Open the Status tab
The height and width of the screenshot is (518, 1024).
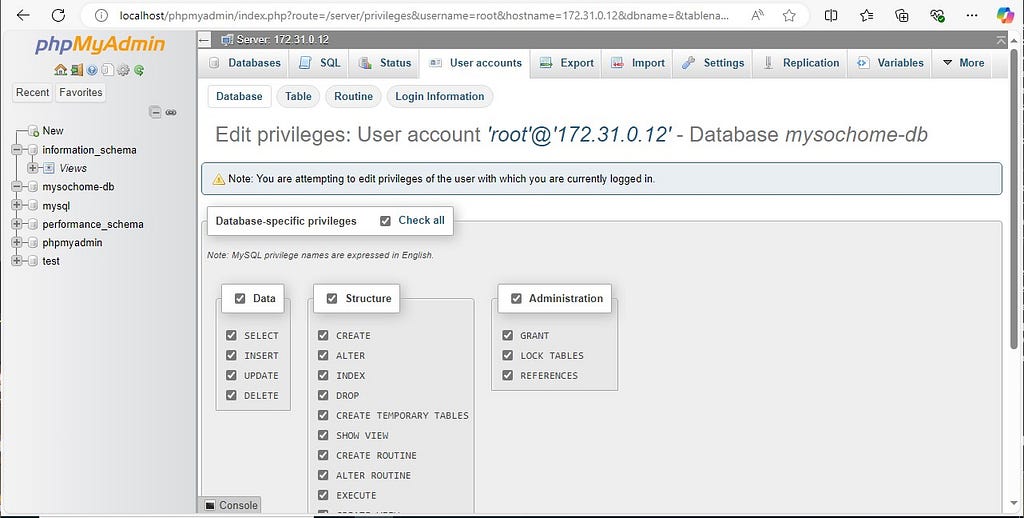click(385, 63)
